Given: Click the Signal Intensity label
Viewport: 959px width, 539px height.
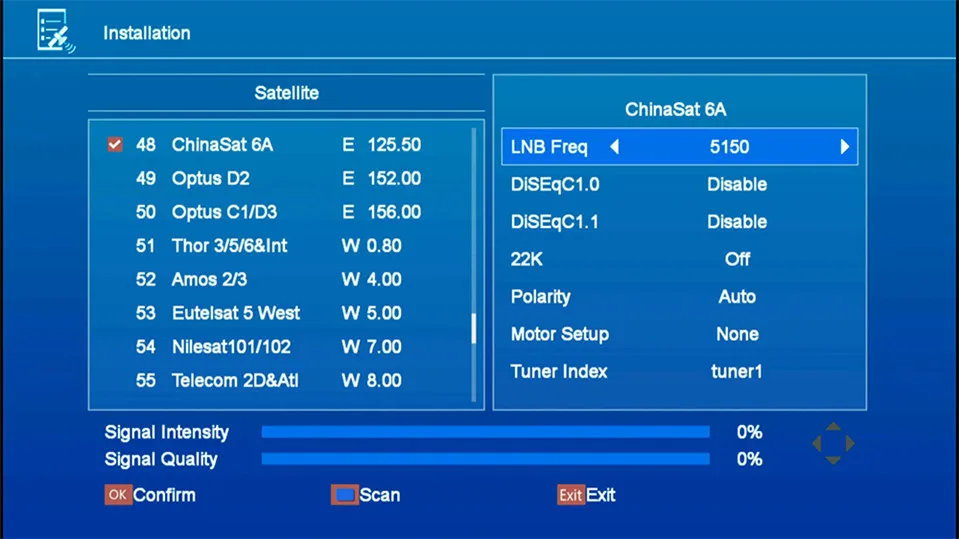Looking at the screenshot, I should 166,433.
